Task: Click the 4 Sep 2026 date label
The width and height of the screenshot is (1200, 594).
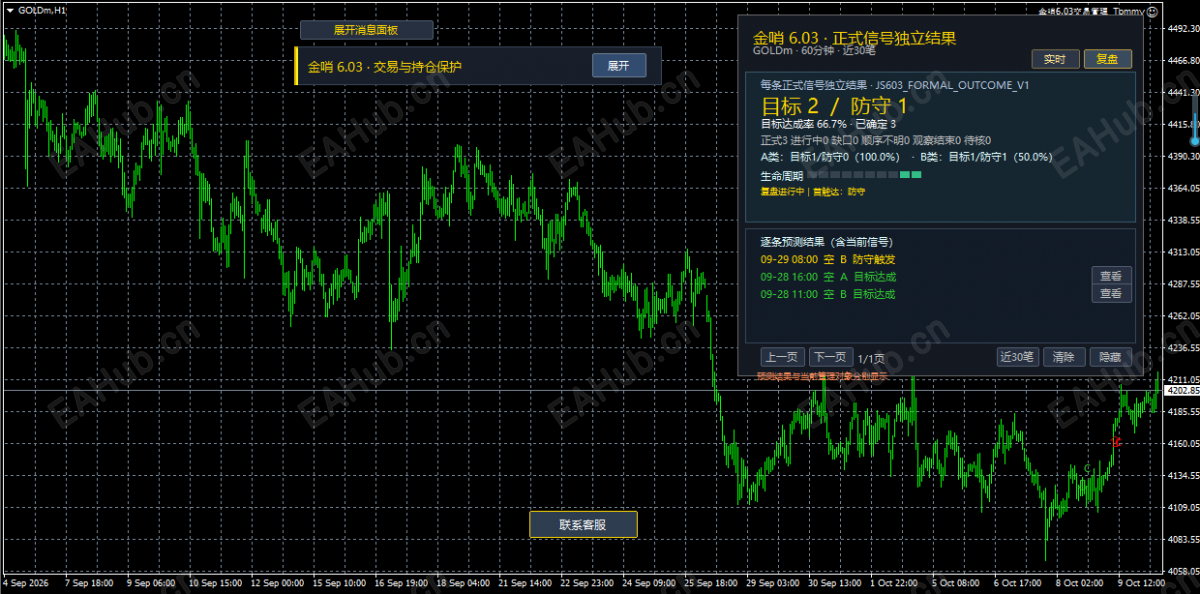Action: coord(26,582)
